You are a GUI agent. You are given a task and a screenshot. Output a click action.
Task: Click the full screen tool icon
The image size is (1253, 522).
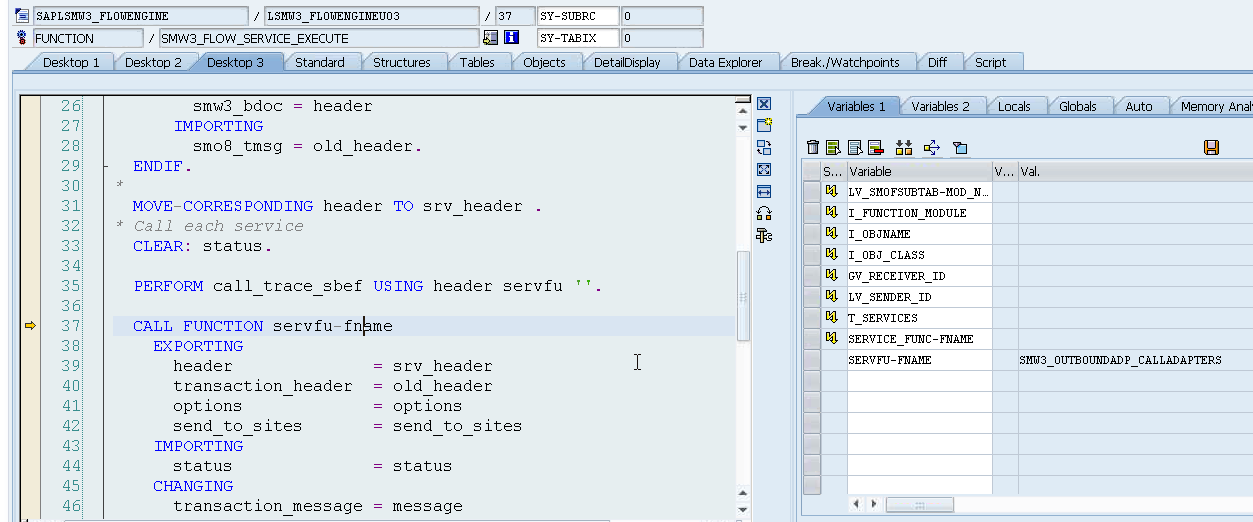pyautogui.click(x=764, y=169)
